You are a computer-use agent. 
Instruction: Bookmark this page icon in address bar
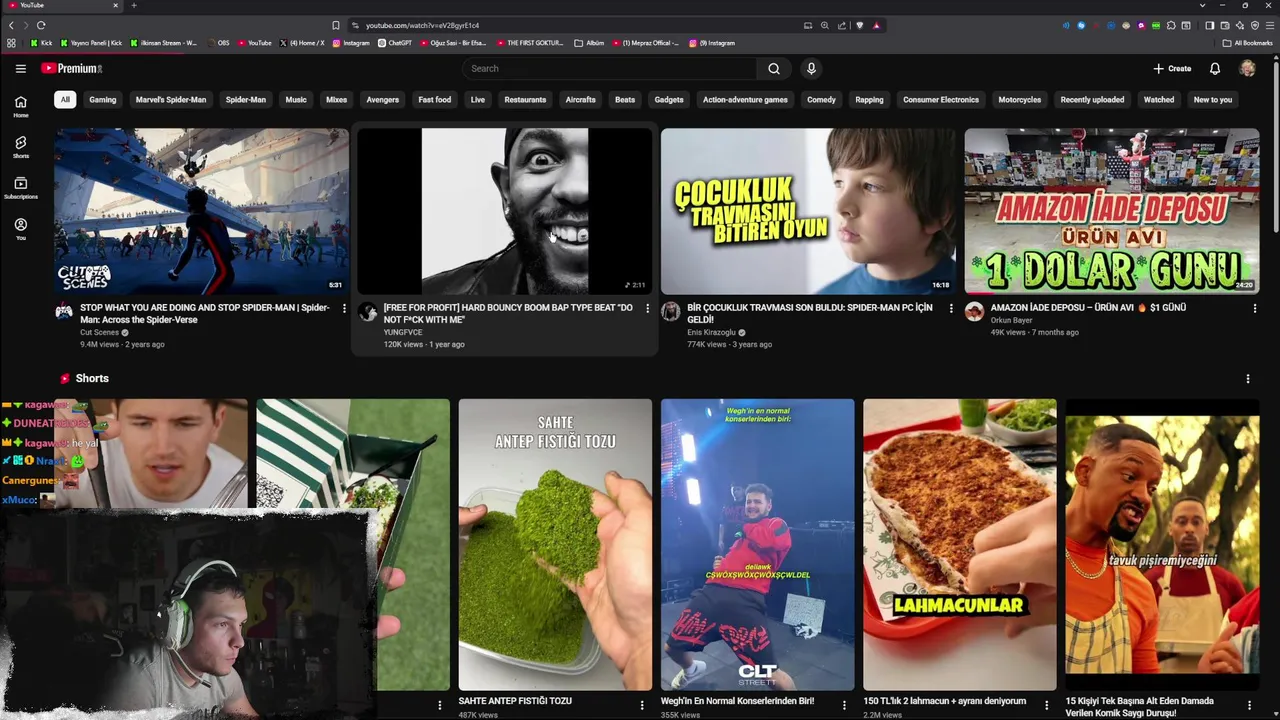[336, 25]
